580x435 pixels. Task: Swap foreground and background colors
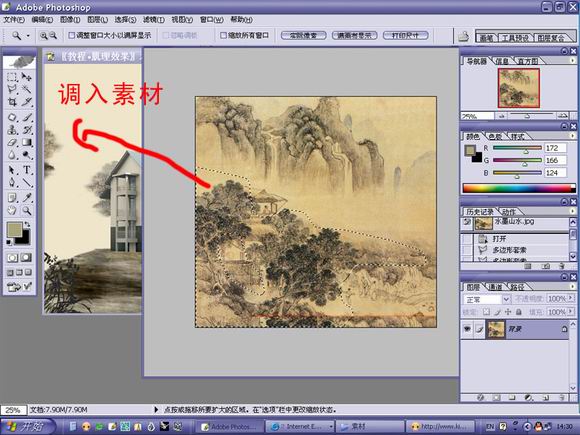pos(27,225)
